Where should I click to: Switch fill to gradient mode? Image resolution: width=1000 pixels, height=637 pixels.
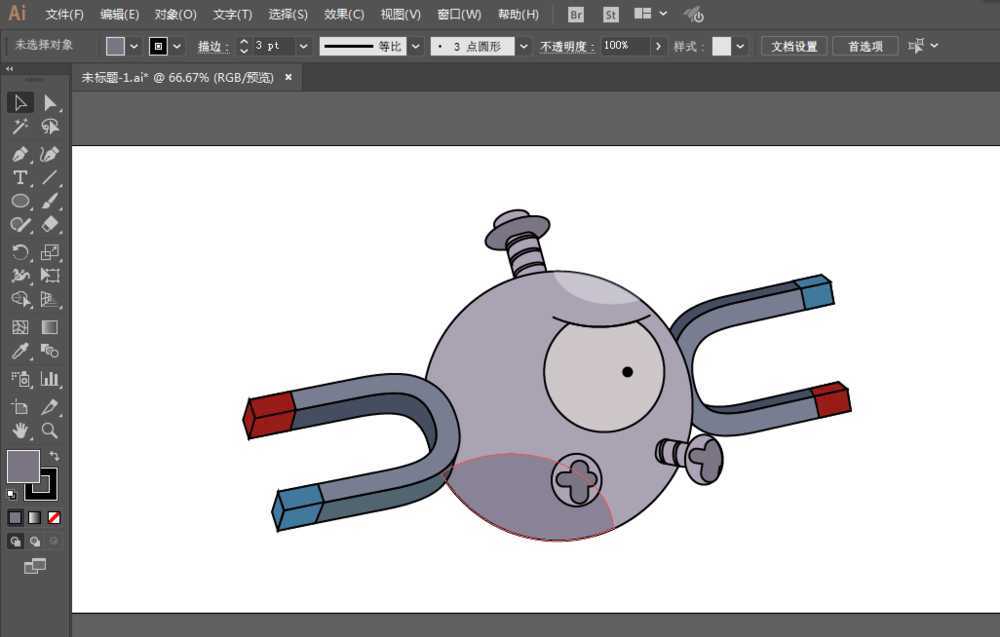[36, 517]
